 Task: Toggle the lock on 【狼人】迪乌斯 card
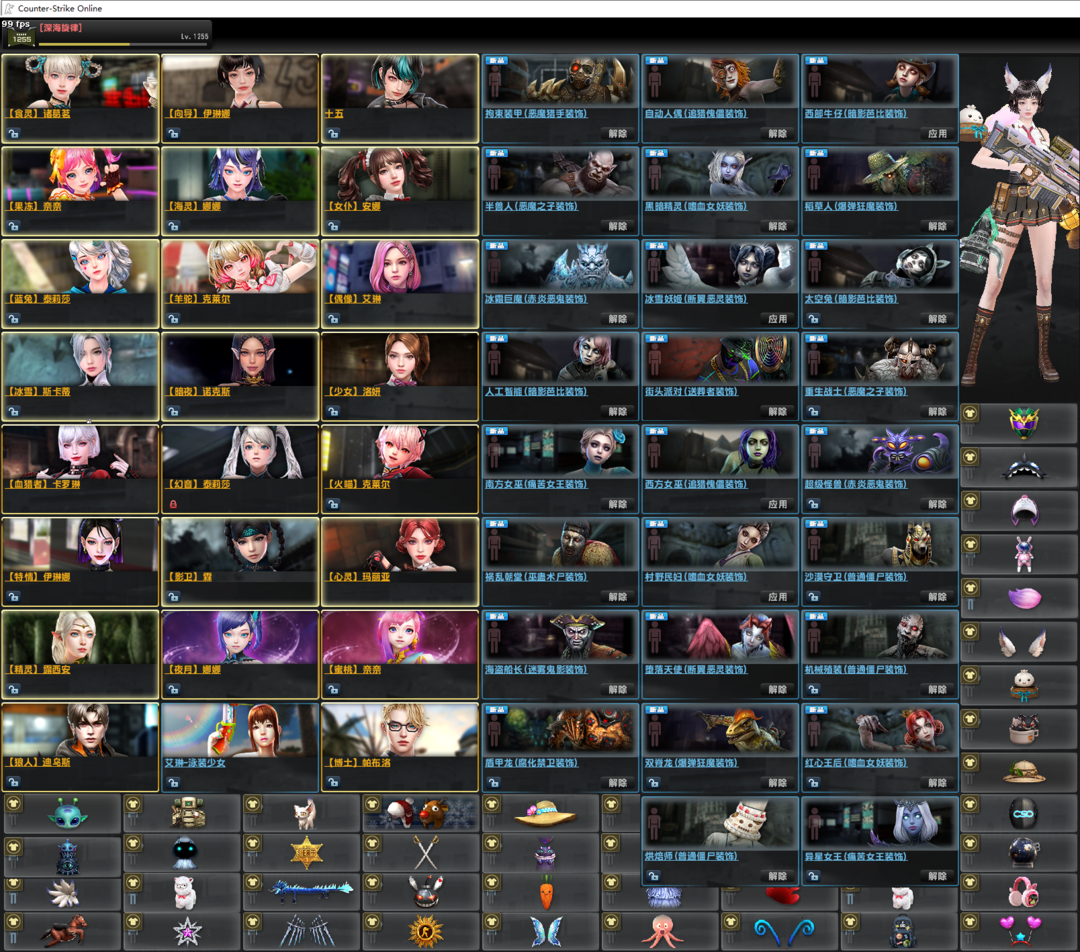click(x=14, y=782)
